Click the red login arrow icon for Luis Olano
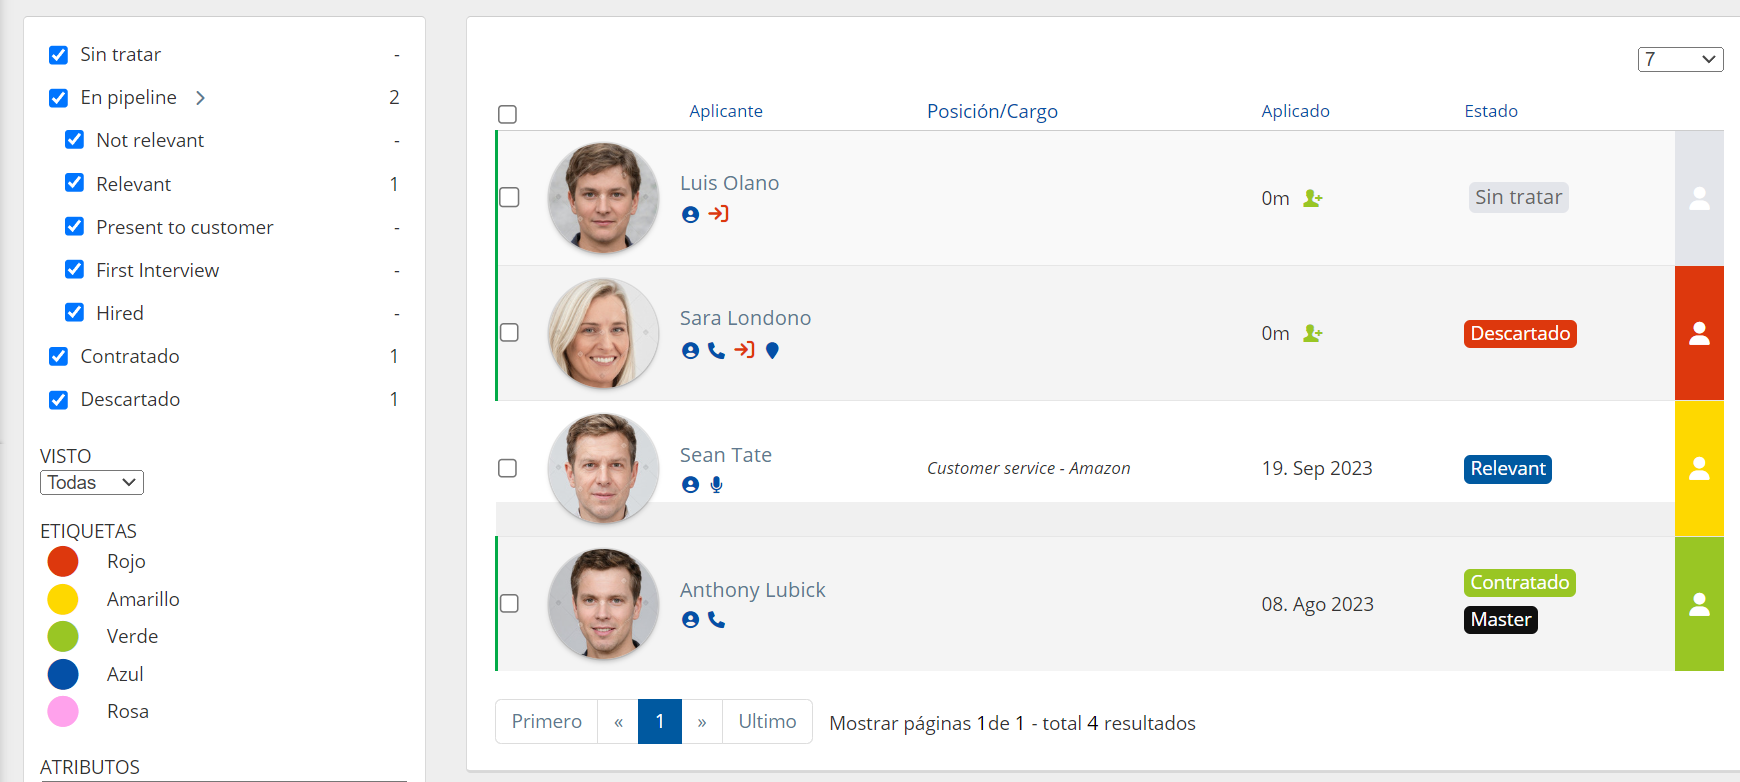 [x=718, y=214]
